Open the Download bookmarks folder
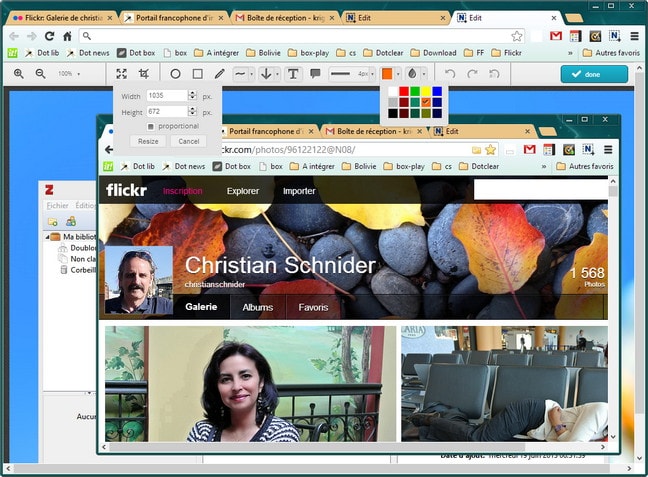 pos(434,53)
